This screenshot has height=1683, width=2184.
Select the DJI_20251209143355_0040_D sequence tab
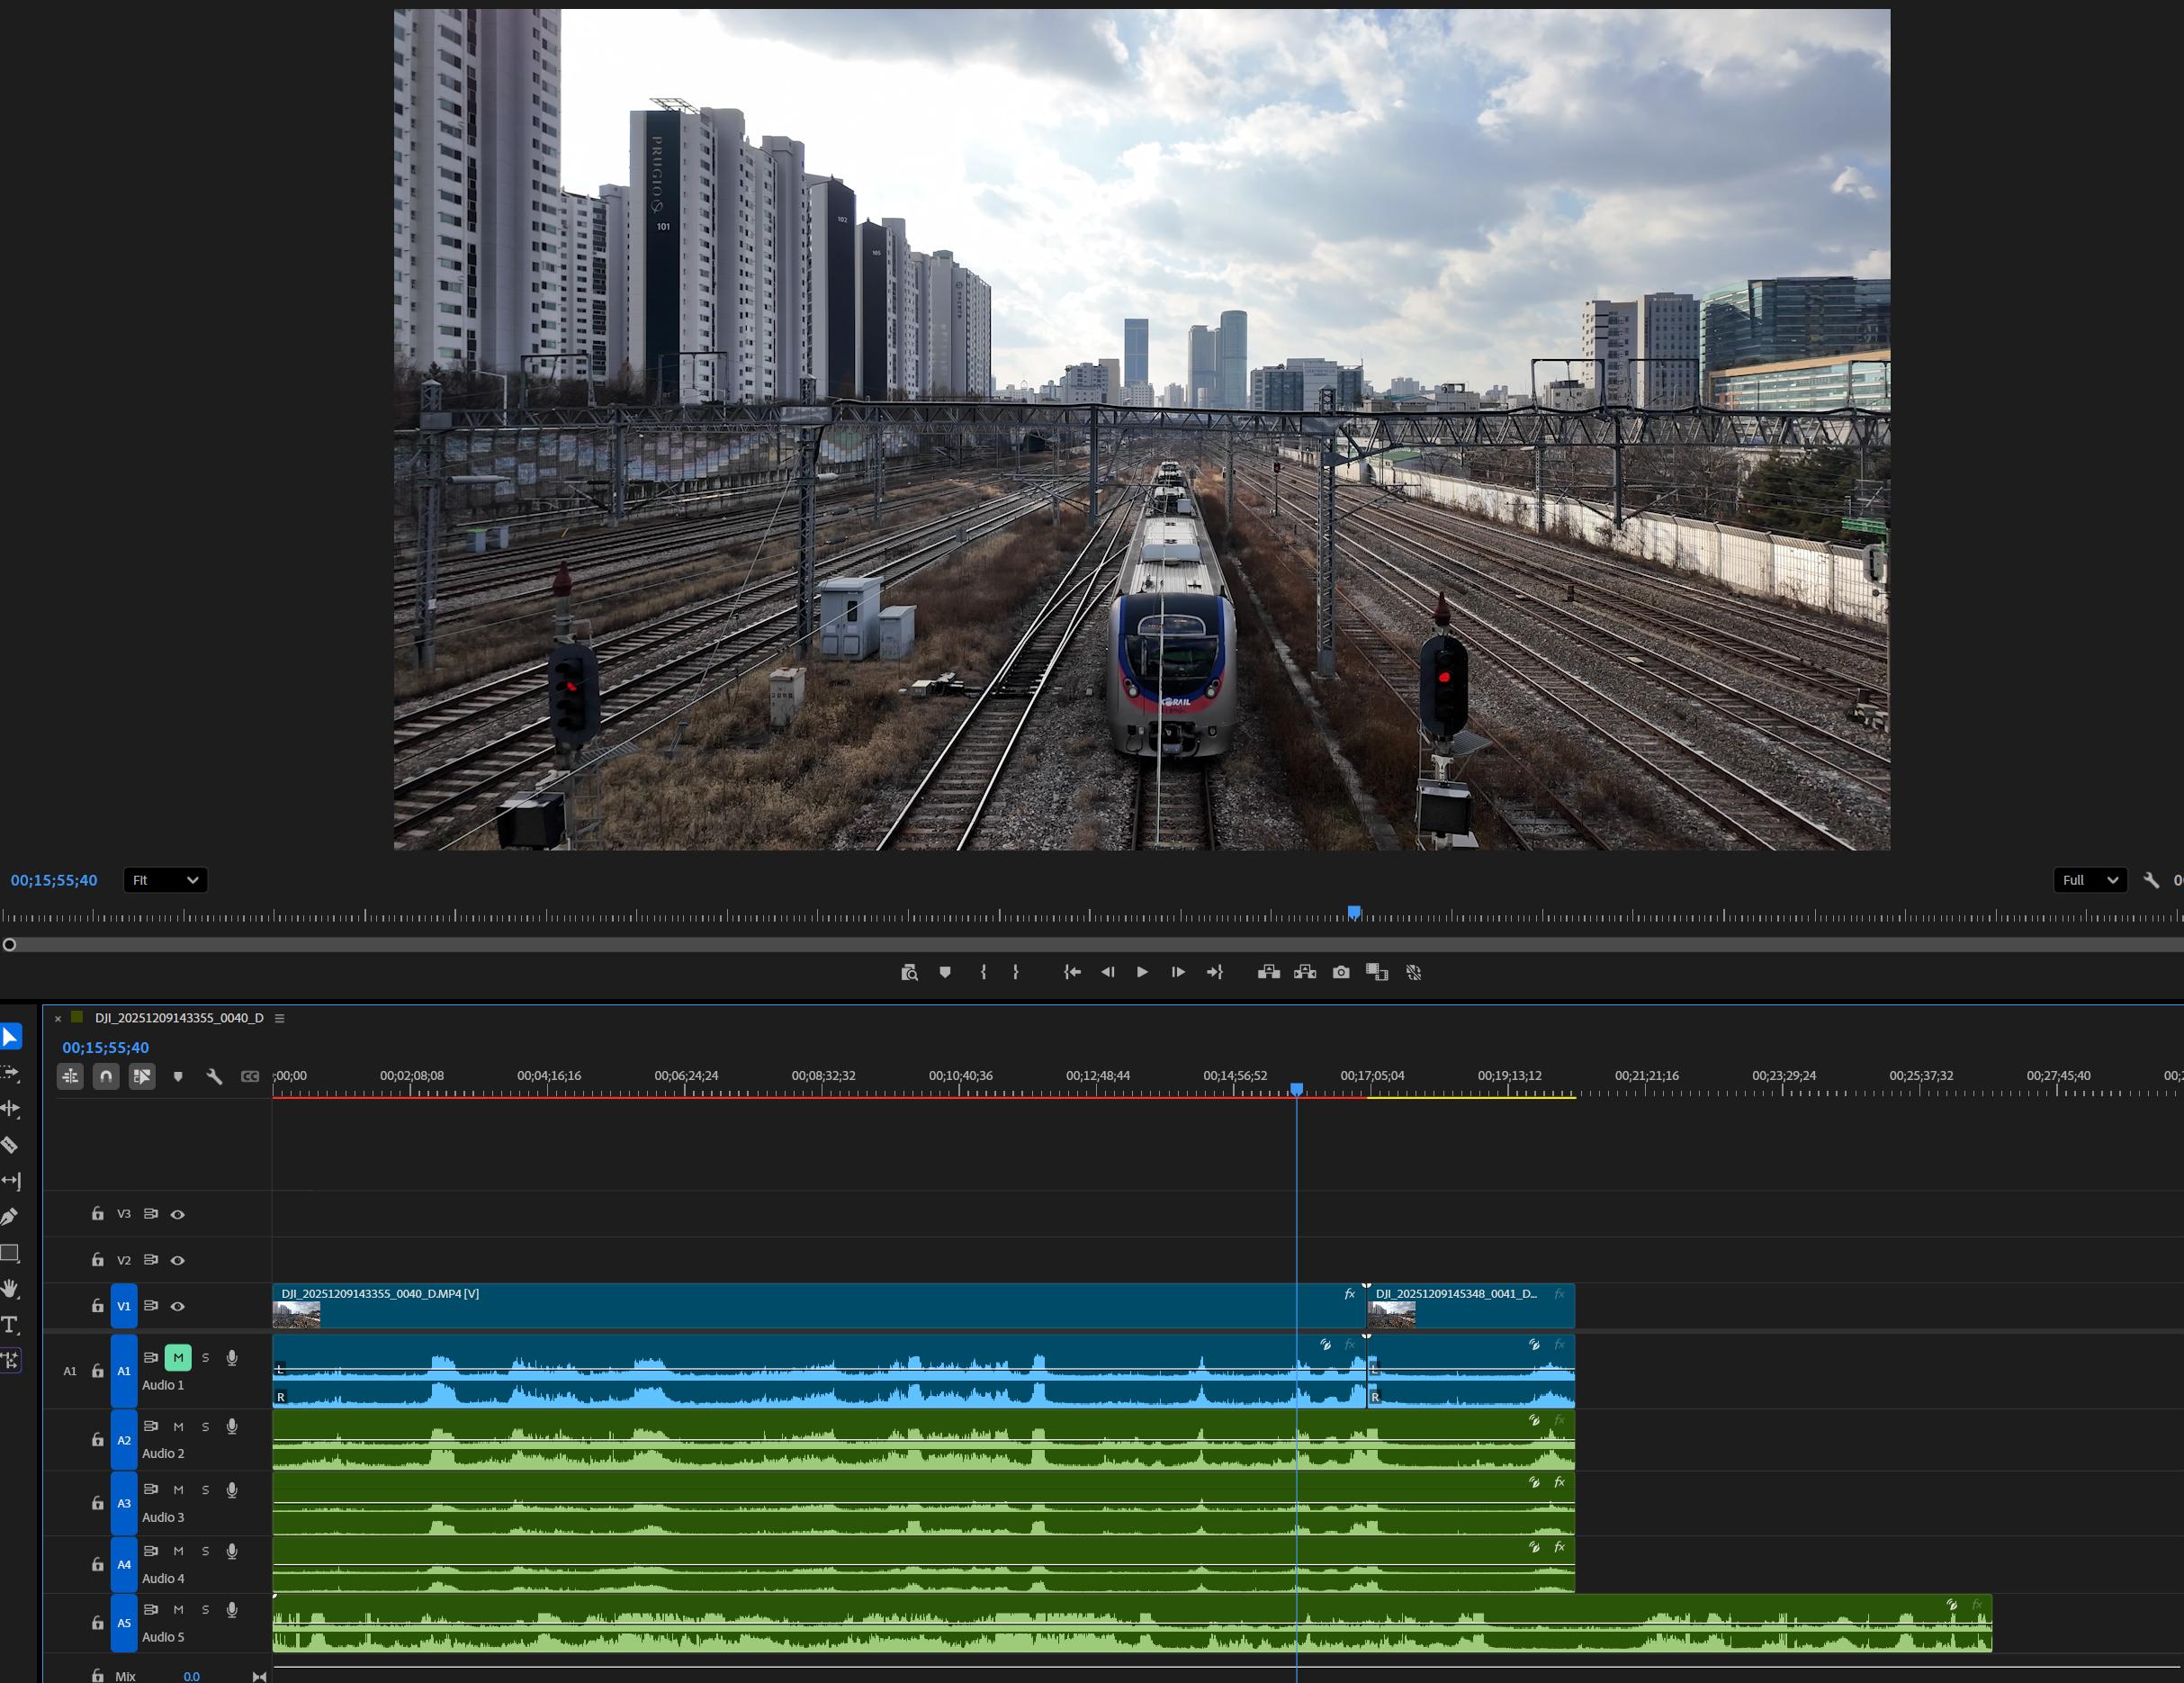click(179, 1018)
